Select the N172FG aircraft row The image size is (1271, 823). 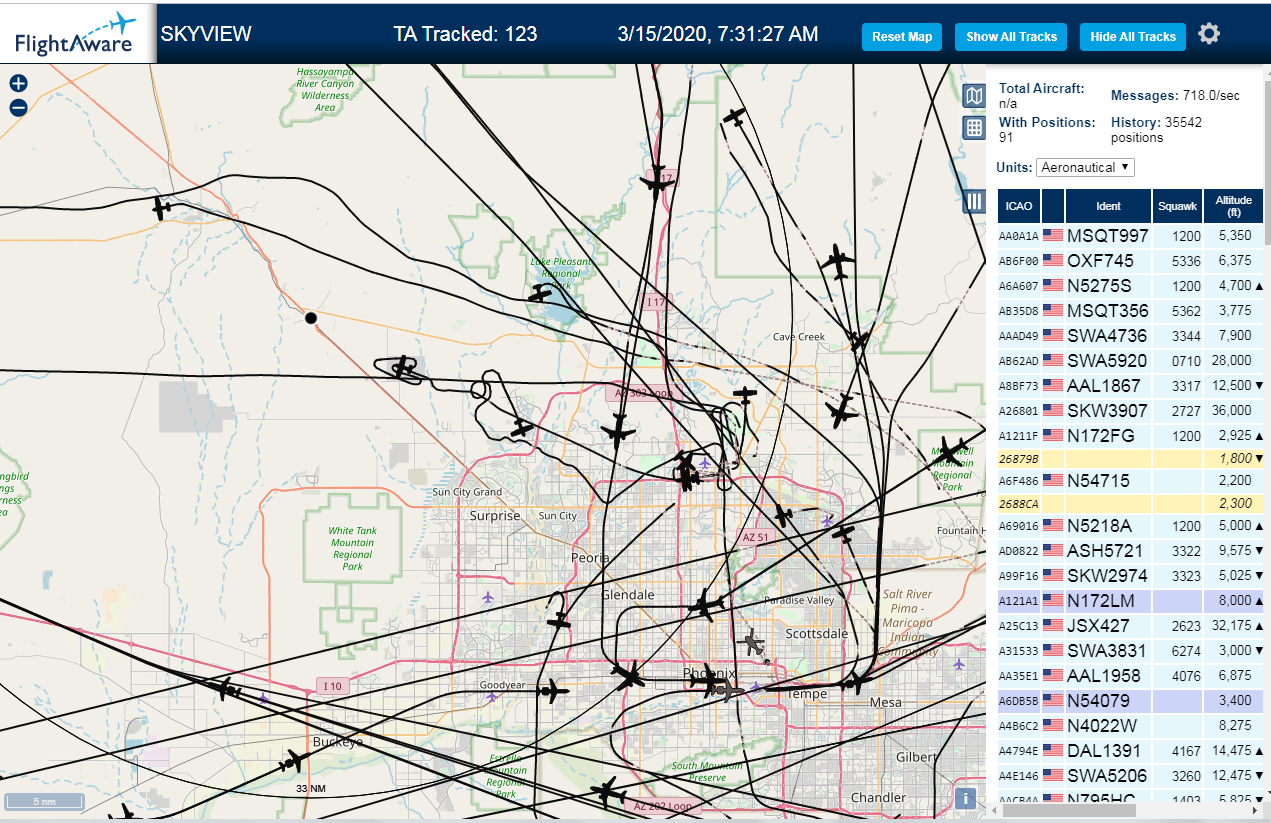tap(1130, 435)
